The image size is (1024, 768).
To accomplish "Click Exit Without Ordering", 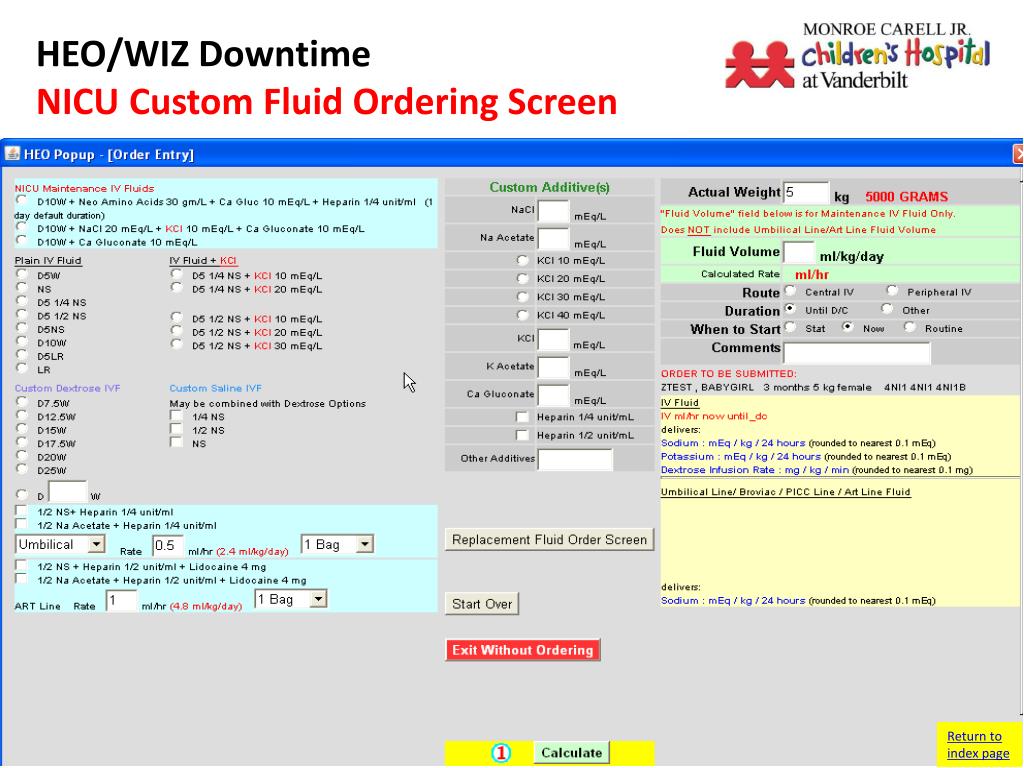I will click(x=522, y=650).
